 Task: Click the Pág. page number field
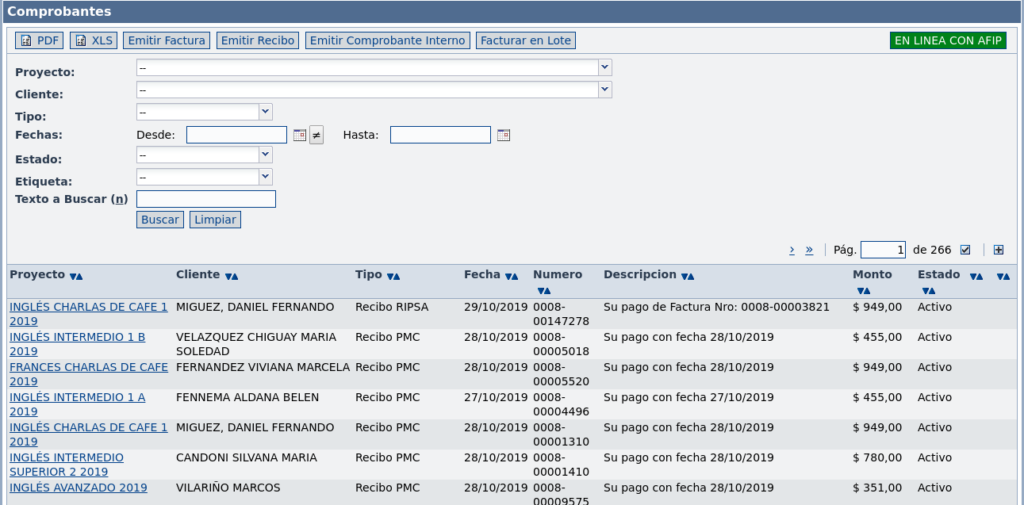pyautogui.click(x=883, y=250)
